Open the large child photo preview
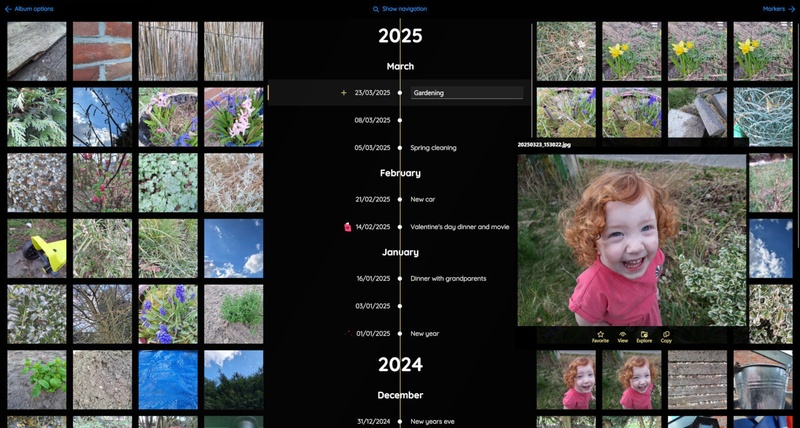The image size is (800, 428). (x=632, y=240)
